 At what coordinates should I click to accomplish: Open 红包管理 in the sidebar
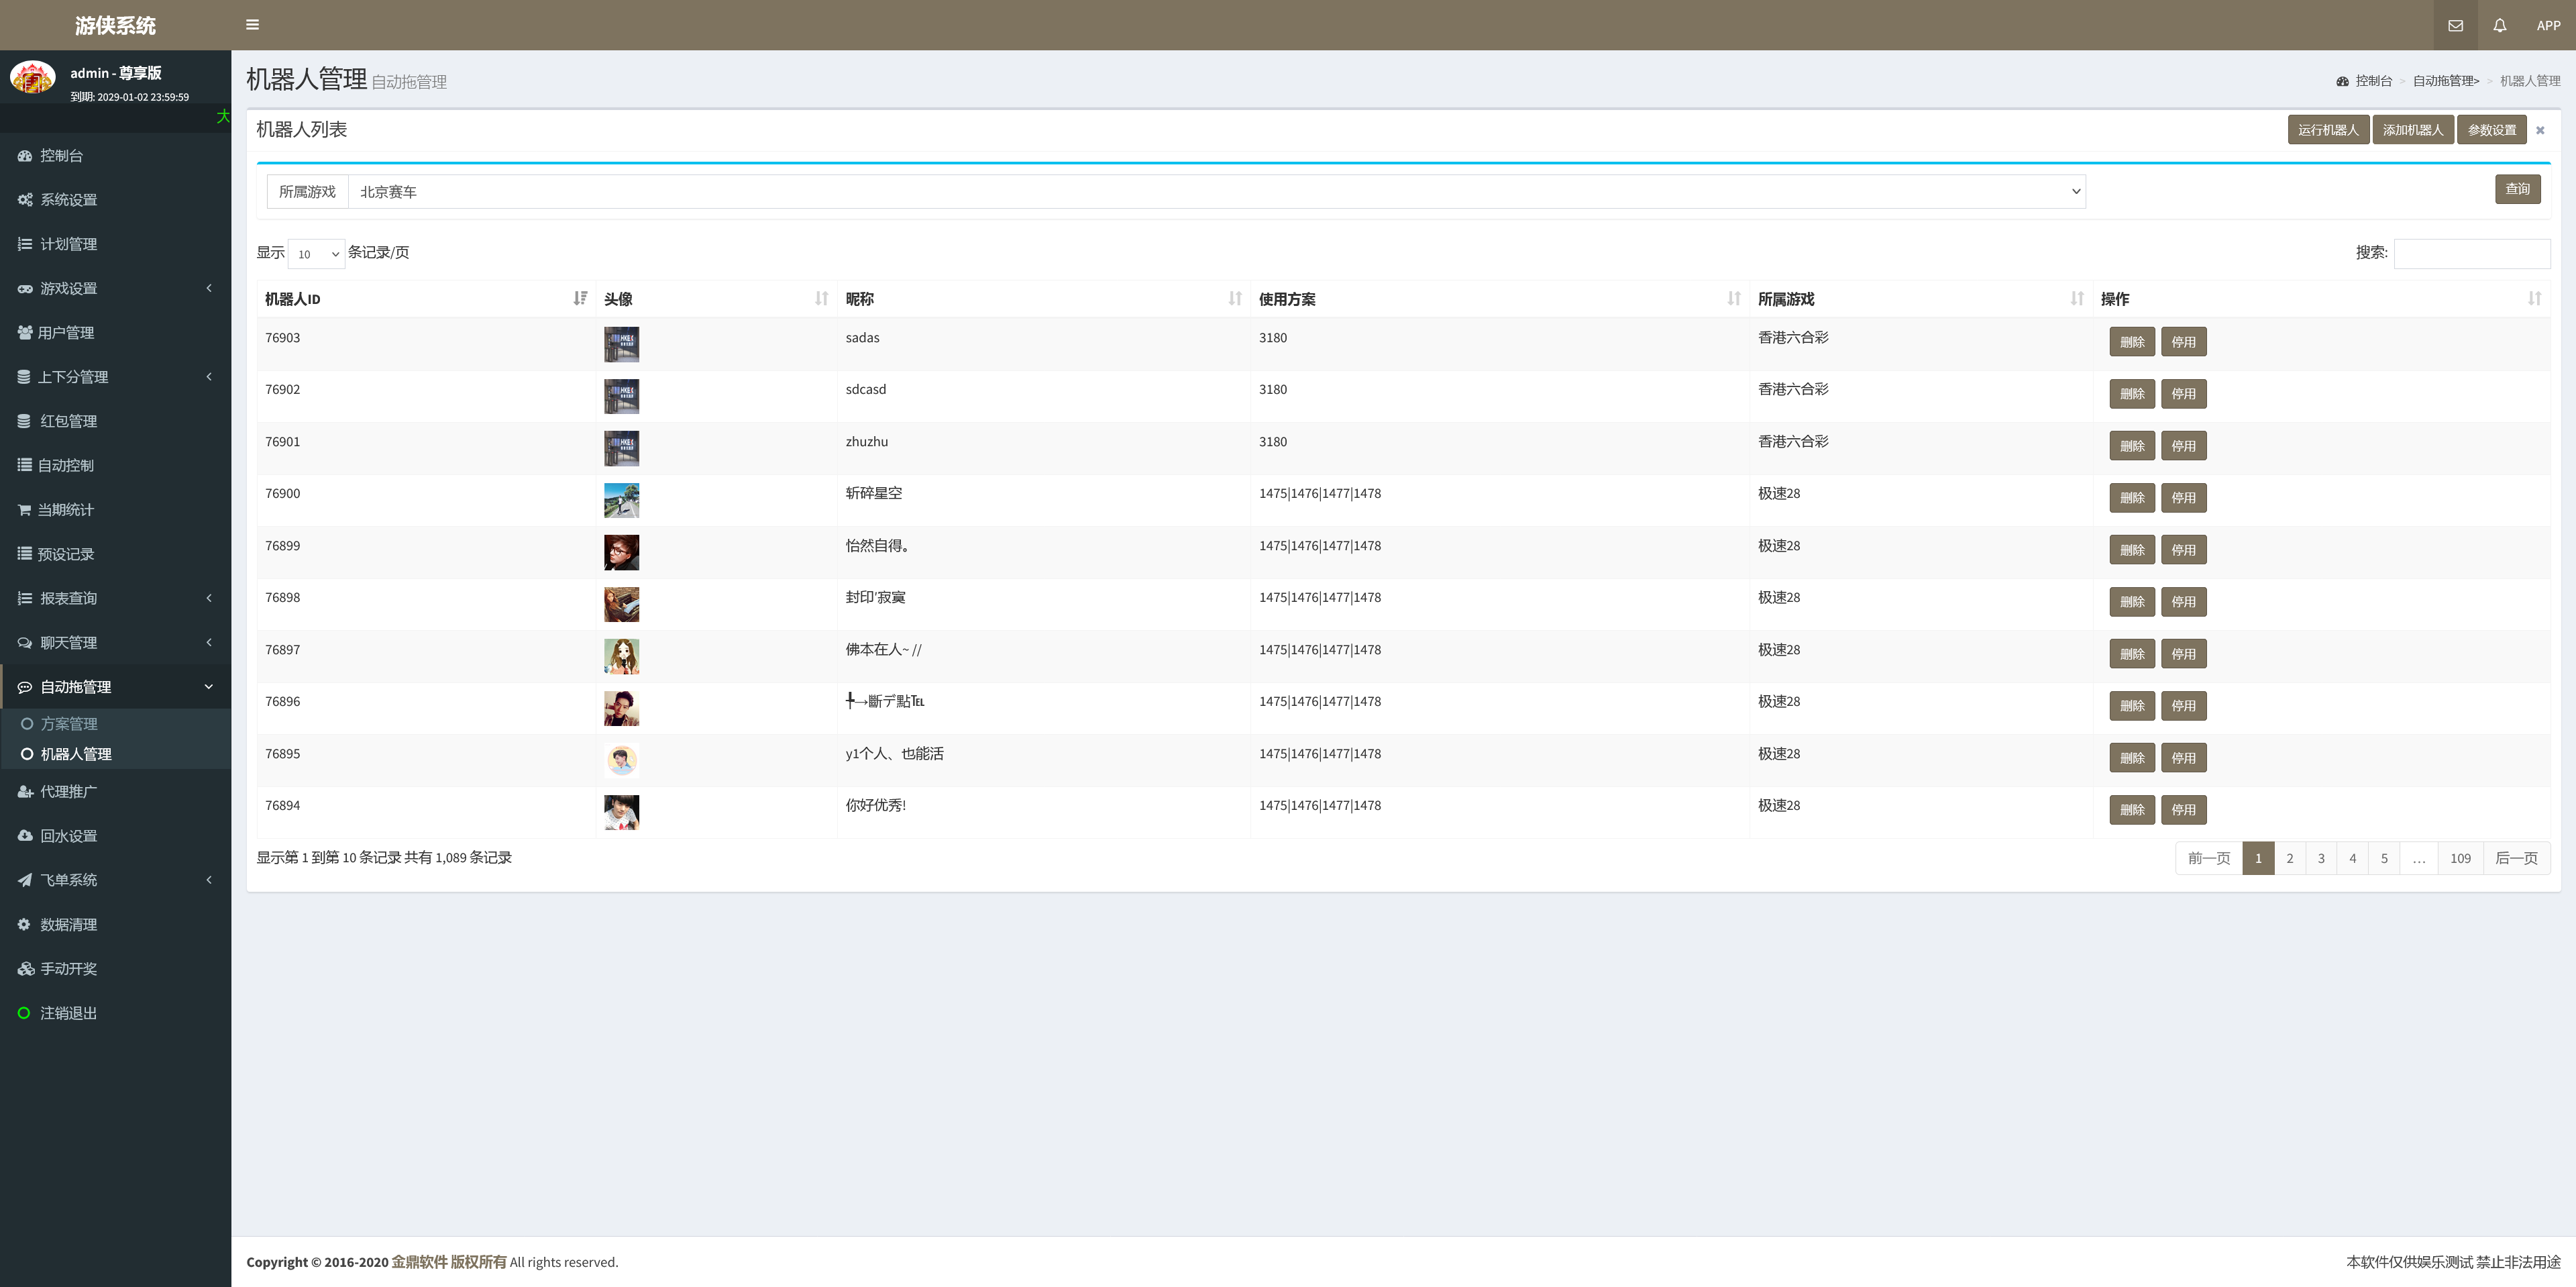(68, 421)
